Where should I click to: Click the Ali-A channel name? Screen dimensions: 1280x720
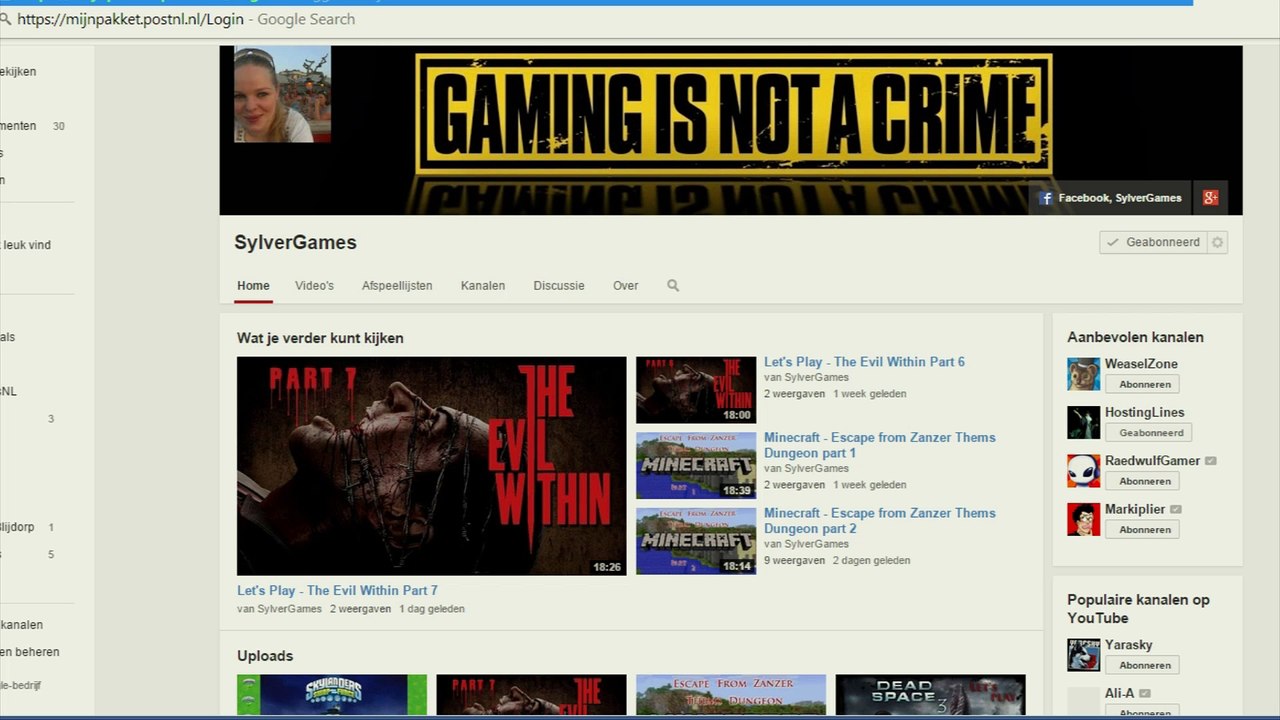tap(1120, 693)
